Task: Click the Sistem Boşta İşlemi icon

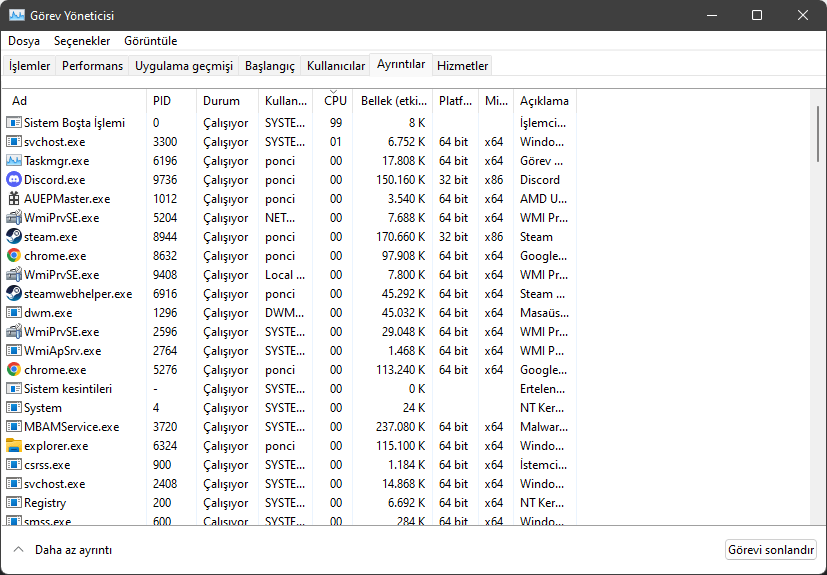Action: coord(14,123)
